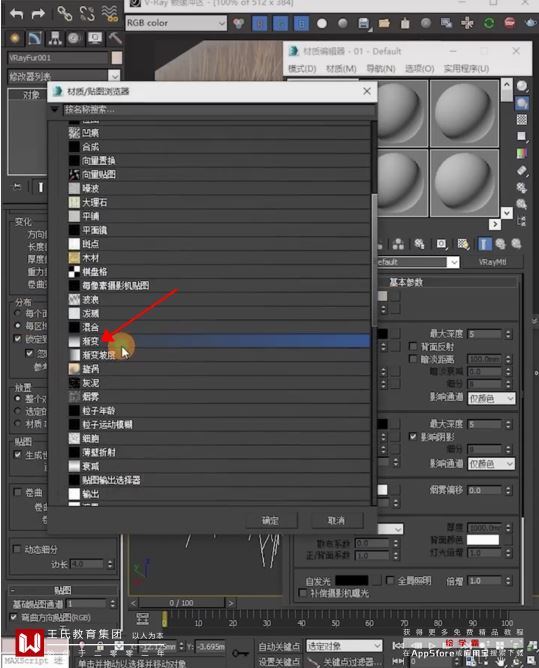Toggle the green channel in V-Ray frame buffer
Screen dimensions: 539x668
[280, 23]
